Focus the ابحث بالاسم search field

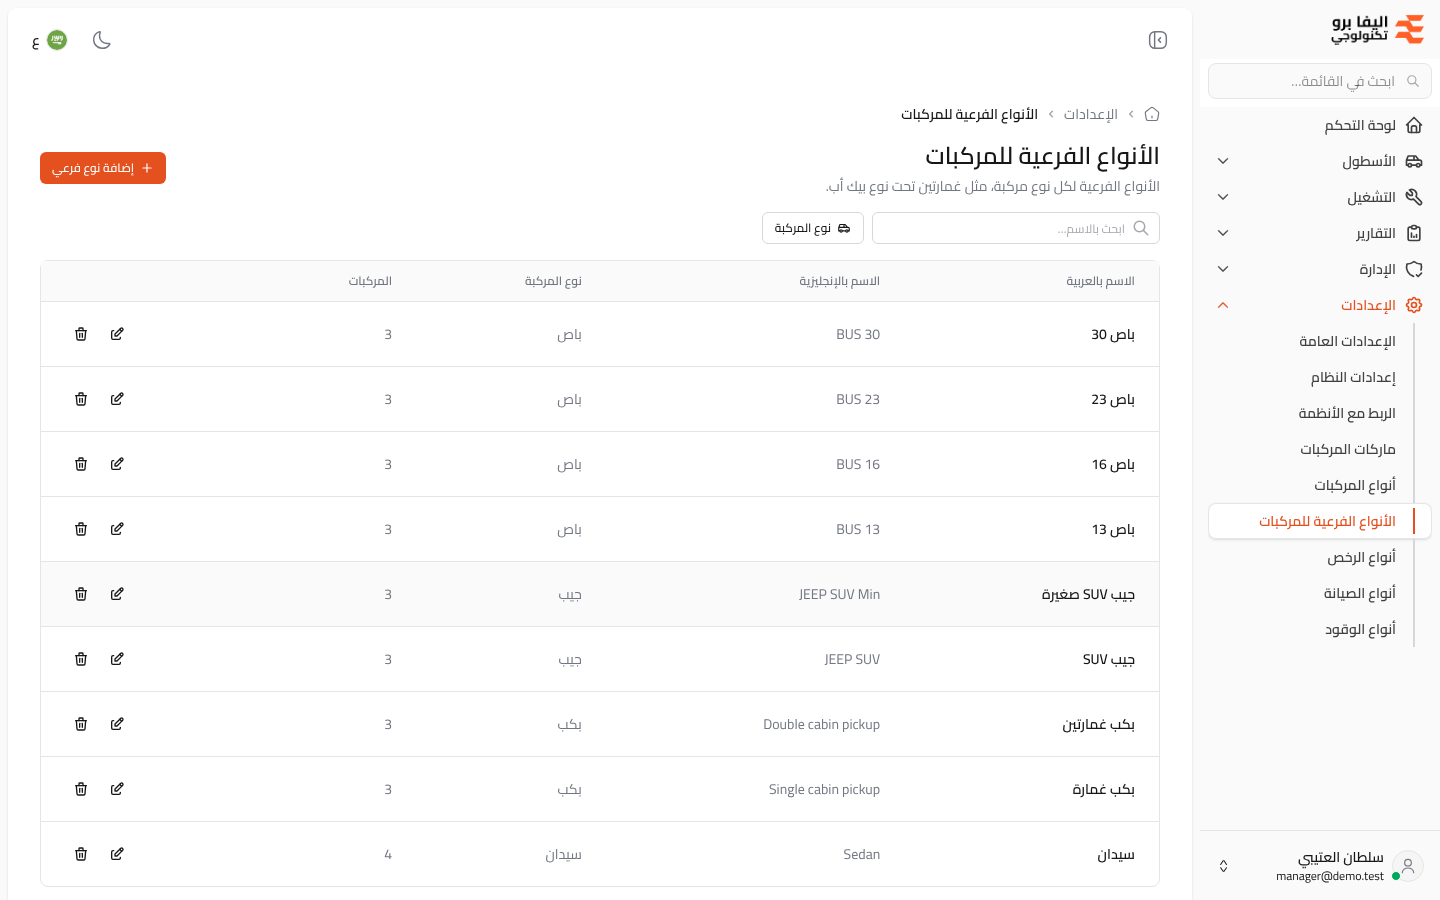1016,228
